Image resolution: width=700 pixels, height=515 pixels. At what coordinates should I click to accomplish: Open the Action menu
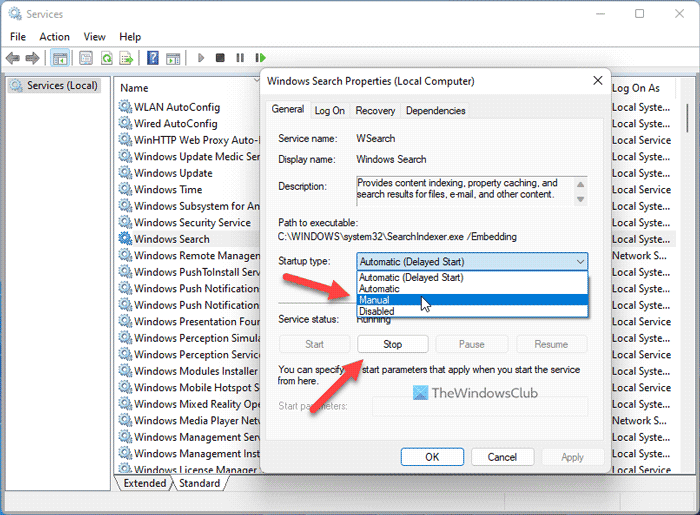54,37
